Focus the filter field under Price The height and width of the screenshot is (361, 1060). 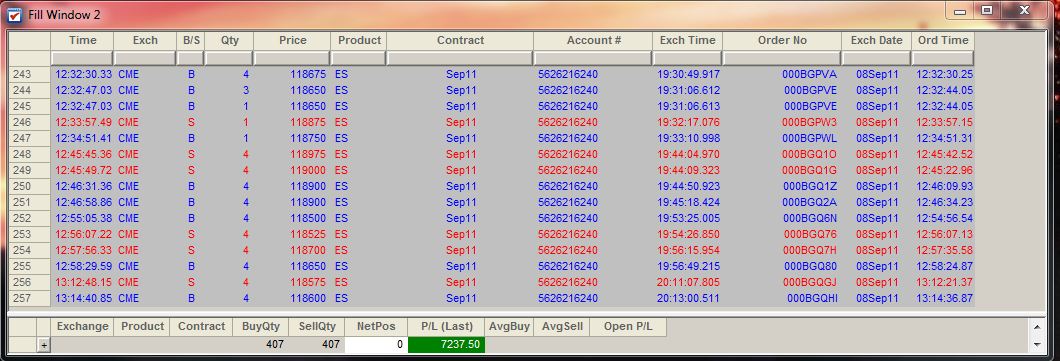point(293,59)
